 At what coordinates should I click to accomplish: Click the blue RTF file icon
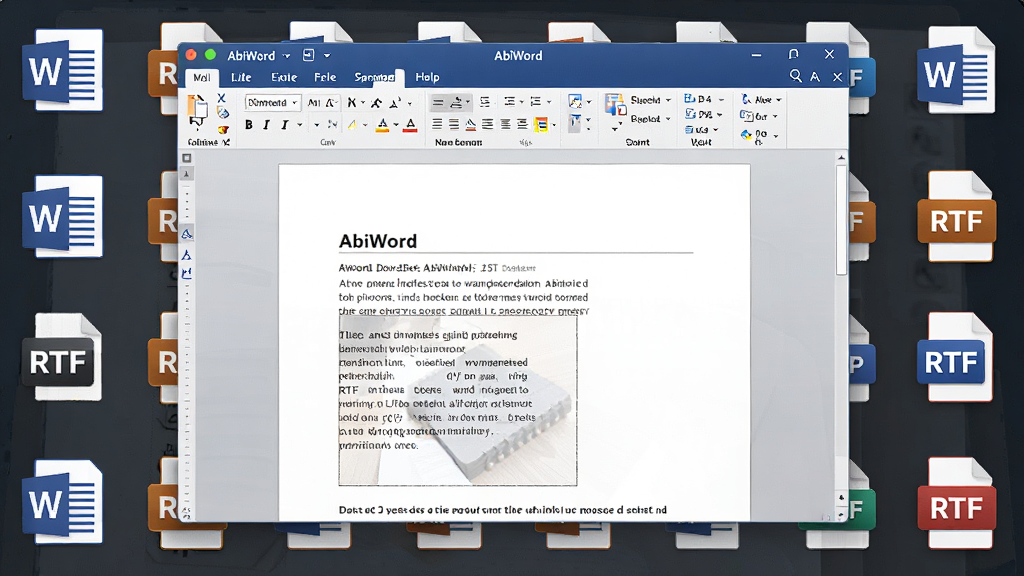(955, 357)
